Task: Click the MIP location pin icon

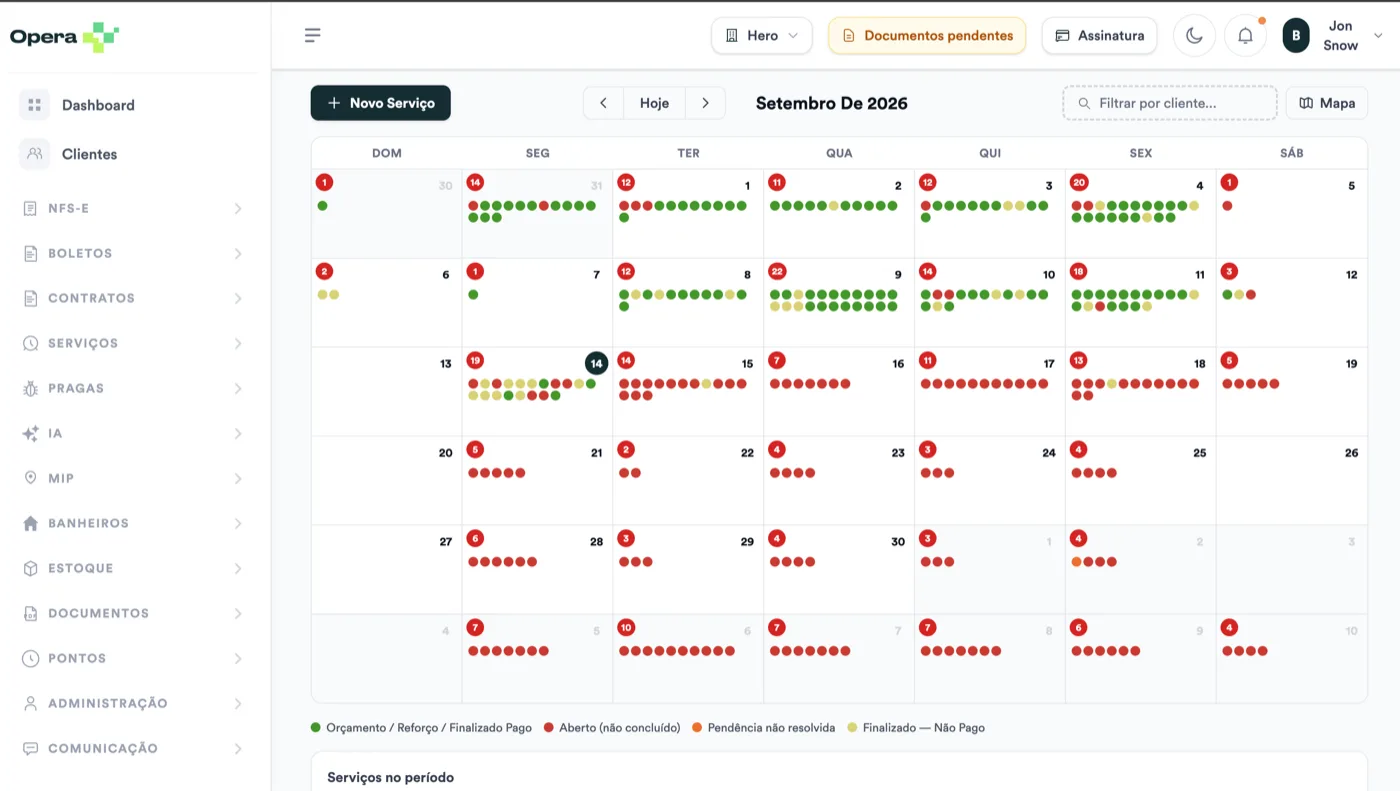Action: (30, 479)
